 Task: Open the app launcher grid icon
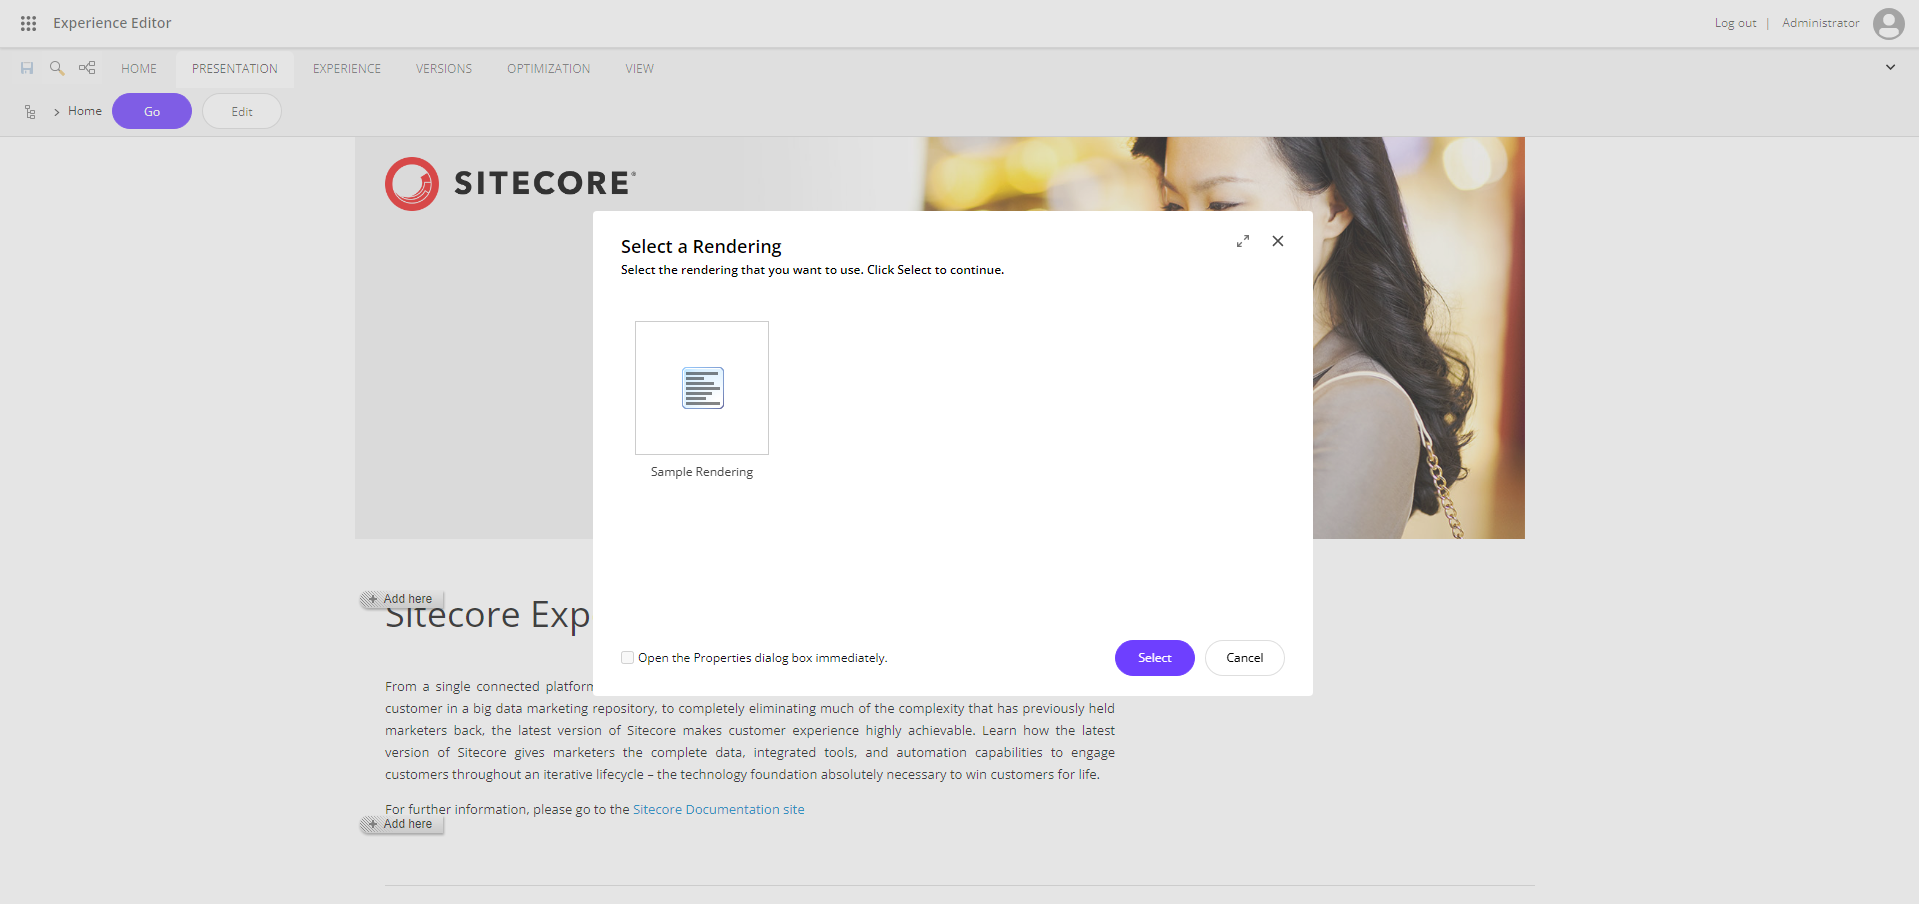[x=28, y=23]
